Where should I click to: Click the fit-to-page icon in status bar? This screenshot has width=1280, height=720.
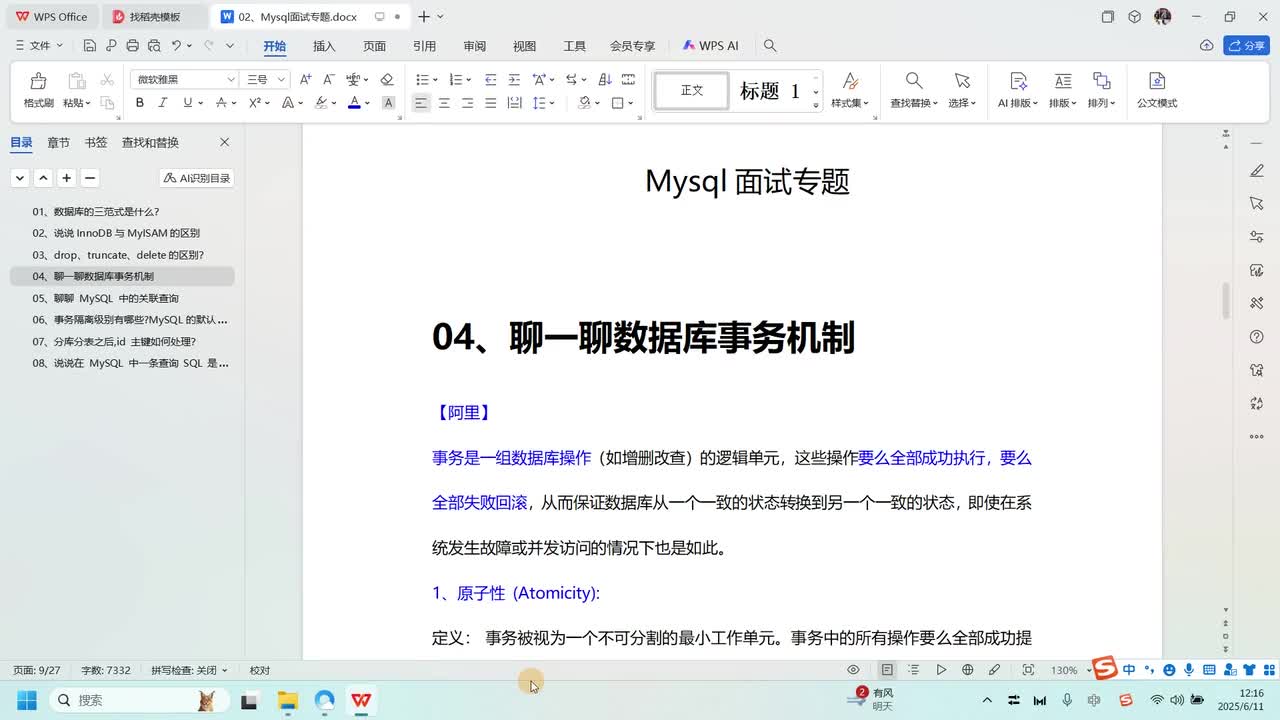point(1028,670)
